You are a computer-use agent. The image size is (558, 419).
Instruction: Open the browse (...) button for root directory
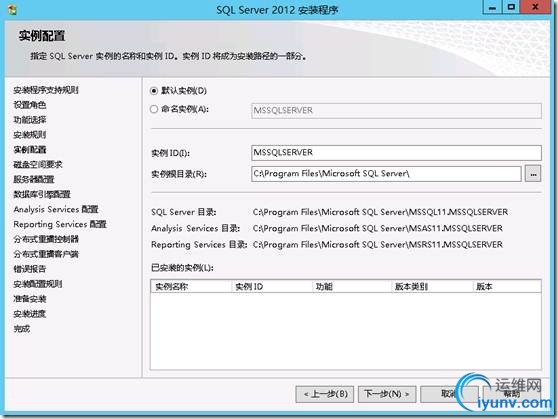coord(533,174)
